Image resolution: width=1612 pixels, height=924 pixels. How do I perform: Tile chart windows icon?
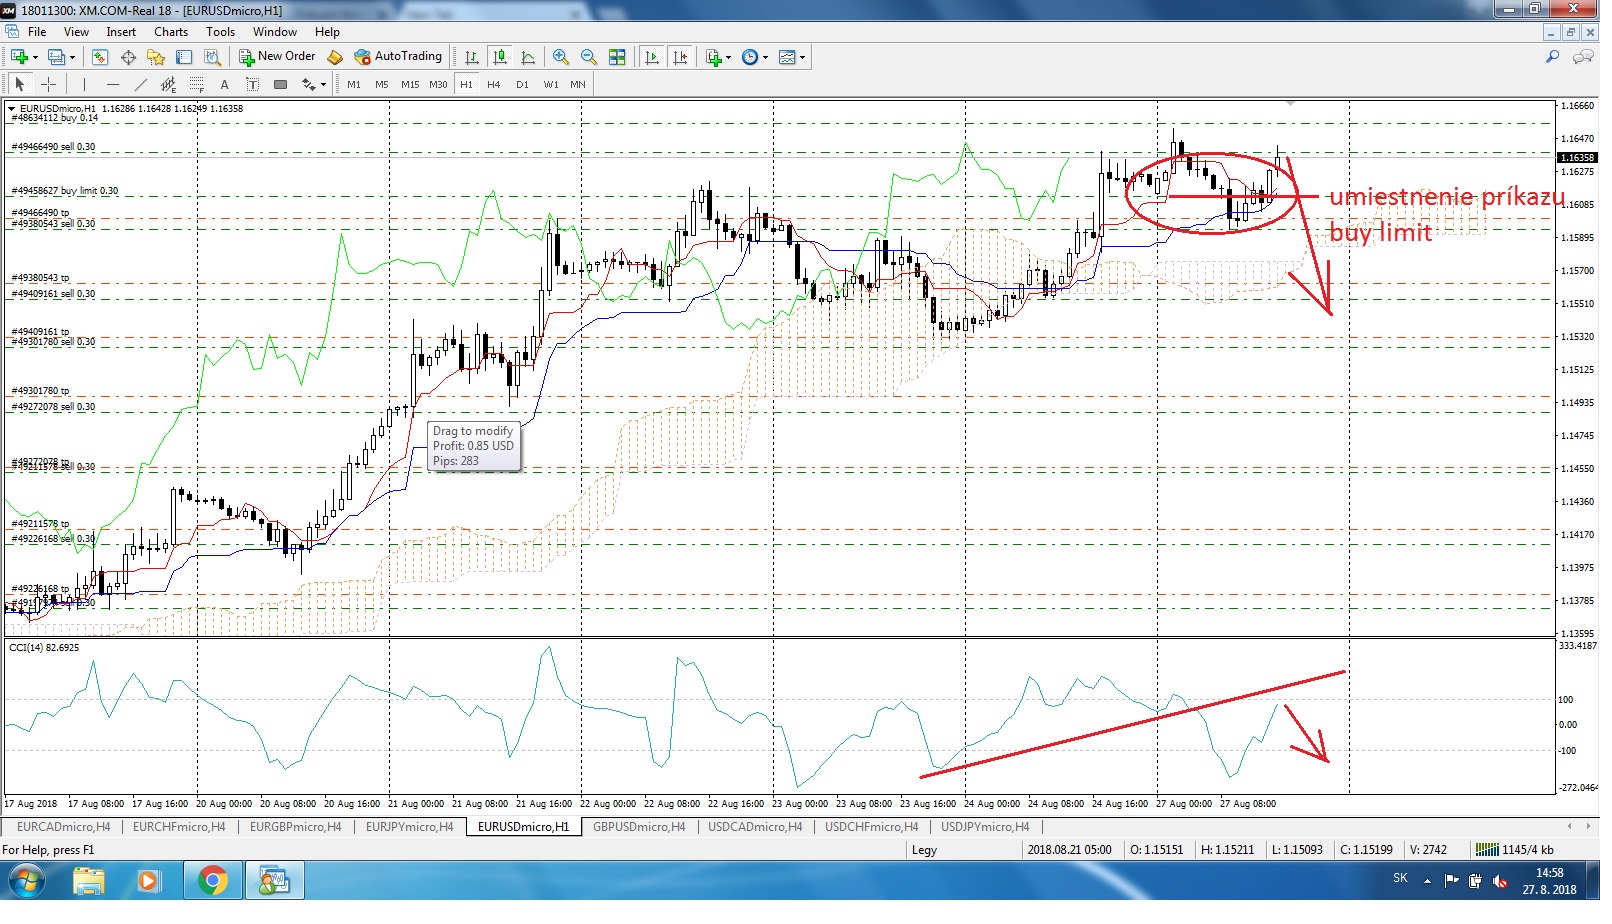click(x=617, y=57)
